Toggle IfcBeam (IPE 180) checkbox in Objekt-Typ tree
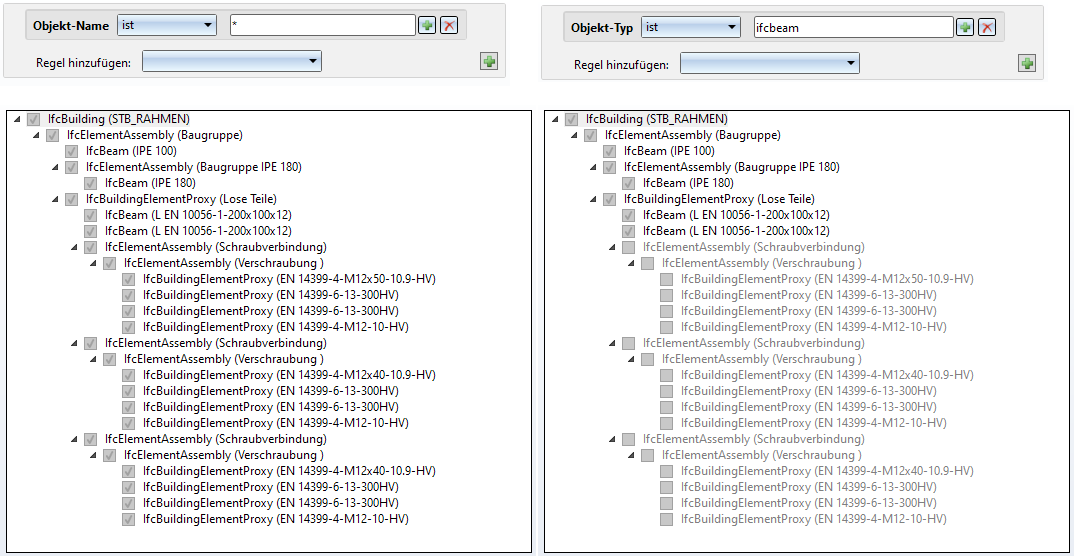This screenshot has width=1074, height=556. [x=628, y=184]
